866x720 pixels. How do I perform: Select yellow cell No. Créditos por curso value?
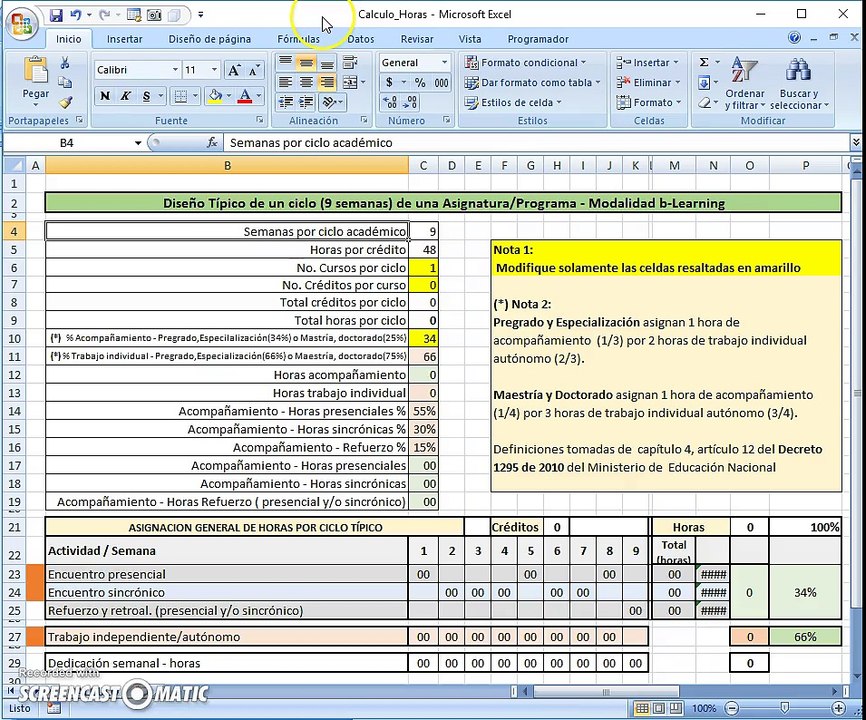424,285
